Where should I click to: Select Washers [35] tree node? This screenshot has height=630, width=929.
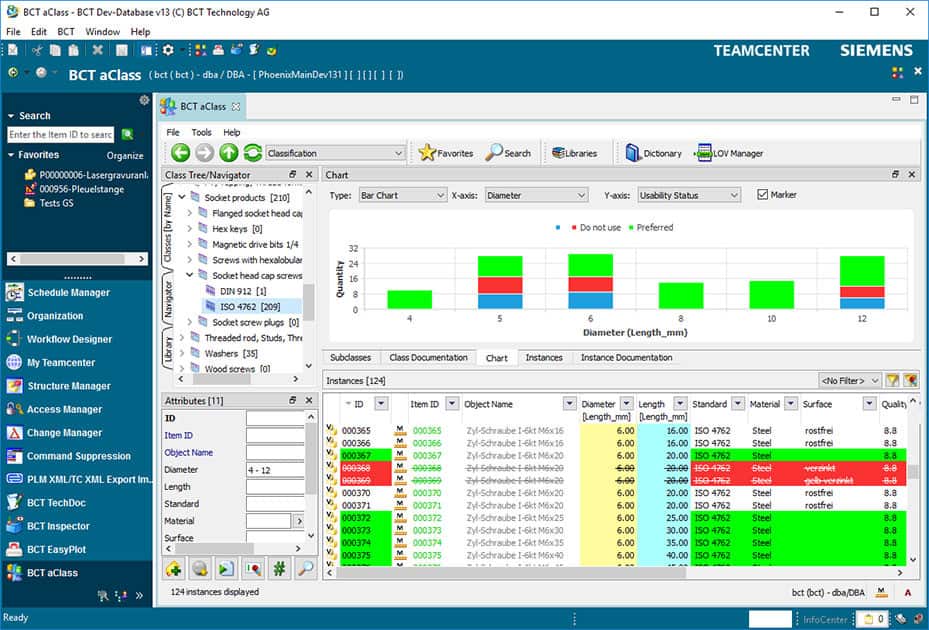point(231,353)
